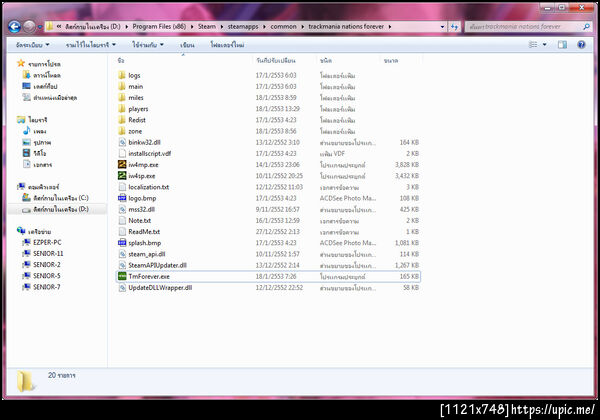This screenshot has width=600, height=420.
Task: Click the last toolbar button (New folder)
Action: 227,45
